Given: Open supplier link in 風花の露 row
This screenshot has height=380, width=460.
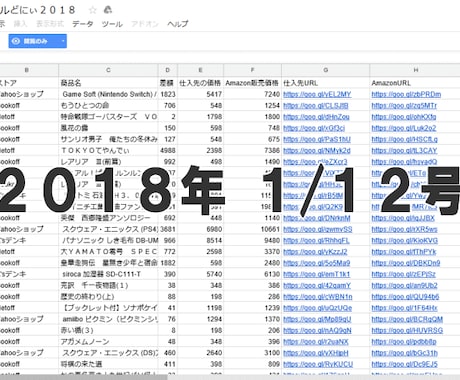Looking at the screenshot, I should (314, 128).
